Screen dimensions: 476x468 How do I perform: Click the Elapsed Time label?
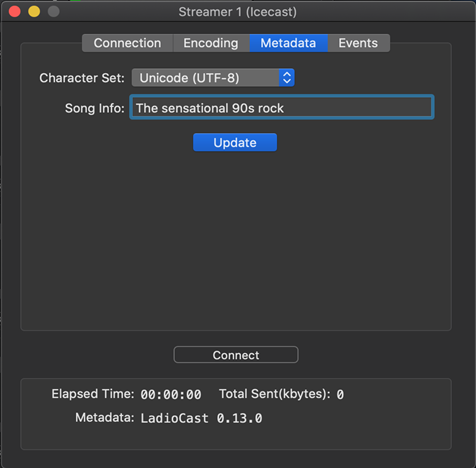tap(93, 394)
